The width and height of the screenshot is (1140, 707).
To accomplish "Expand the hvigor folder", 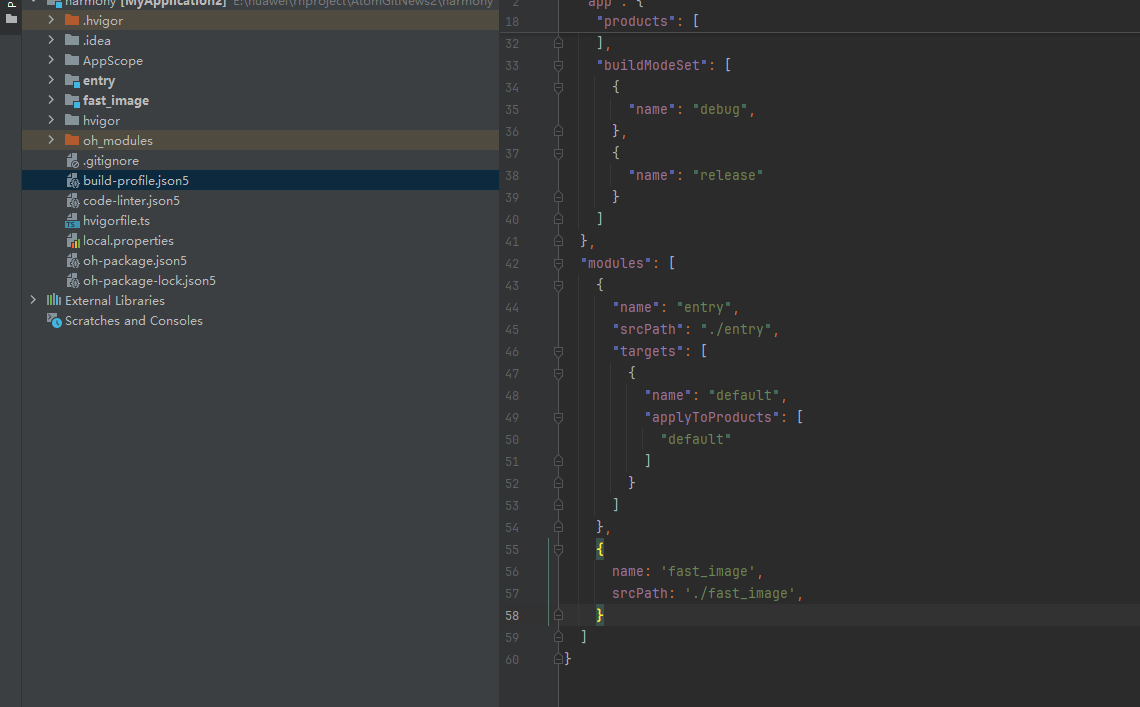I will (x=51, y=120).
